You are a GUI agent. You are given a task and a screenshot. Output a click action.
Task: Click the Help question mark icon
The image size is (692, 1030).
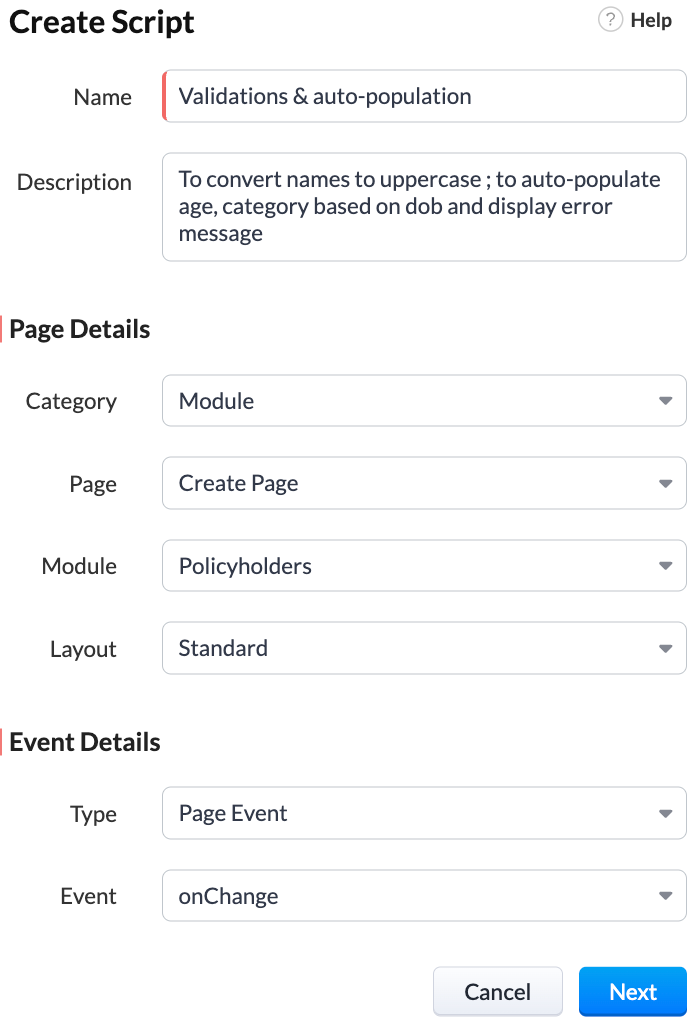pyautogui.click(x=609, y=19)
